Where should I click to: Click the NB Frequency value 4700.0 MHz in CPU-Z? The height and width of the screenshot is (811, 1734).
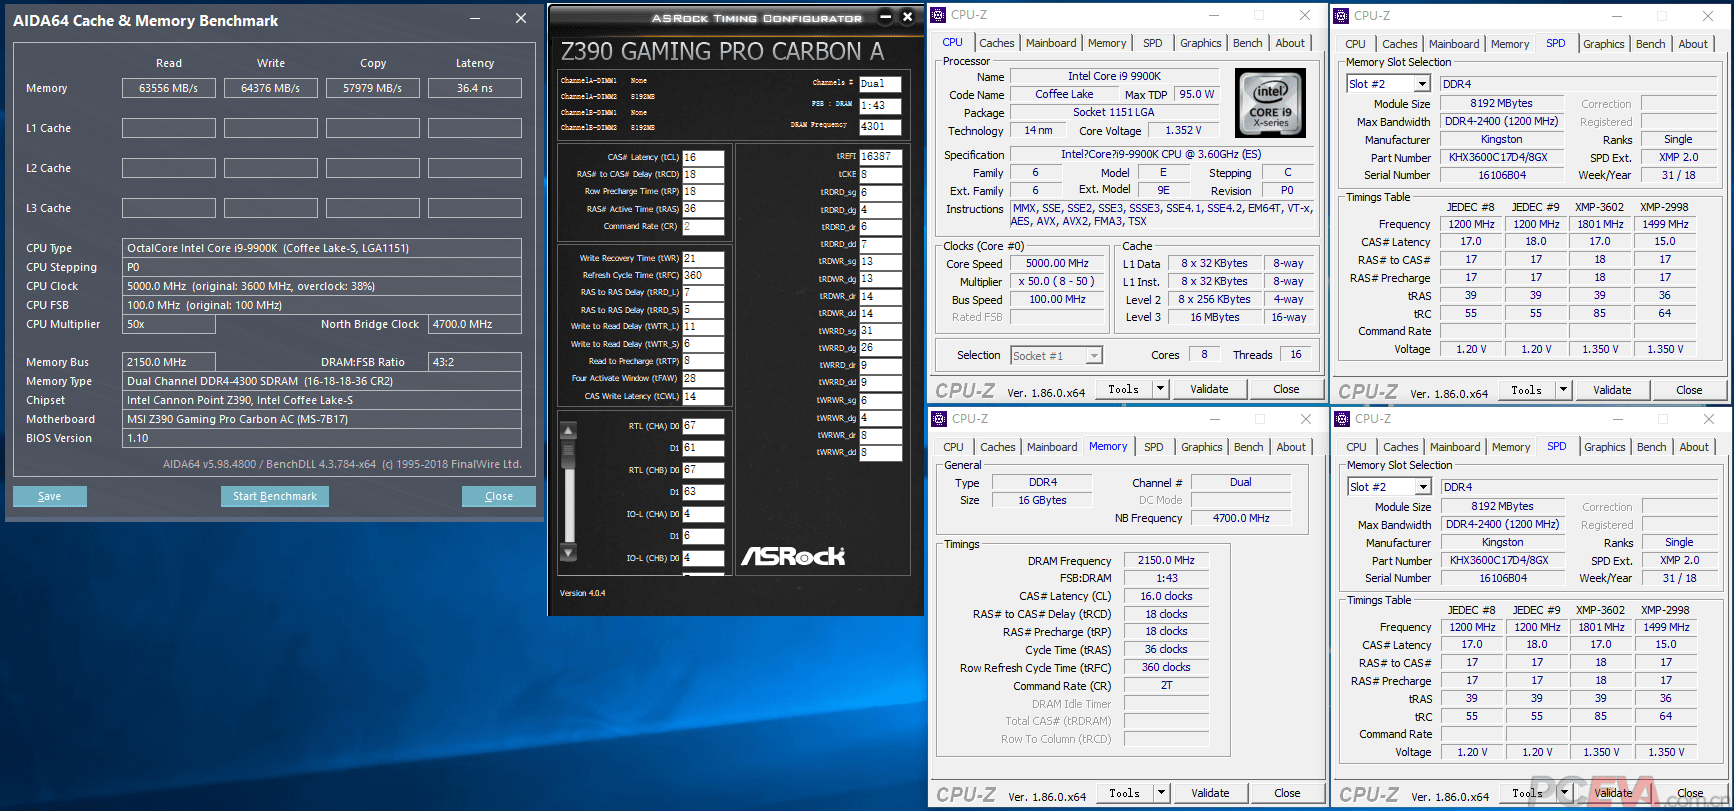point(1241,518)
